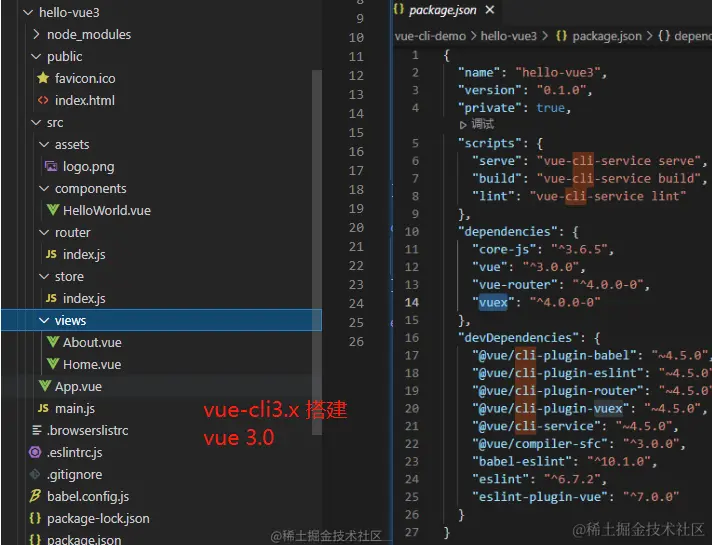Click the "serve" script on line 6

497,161
